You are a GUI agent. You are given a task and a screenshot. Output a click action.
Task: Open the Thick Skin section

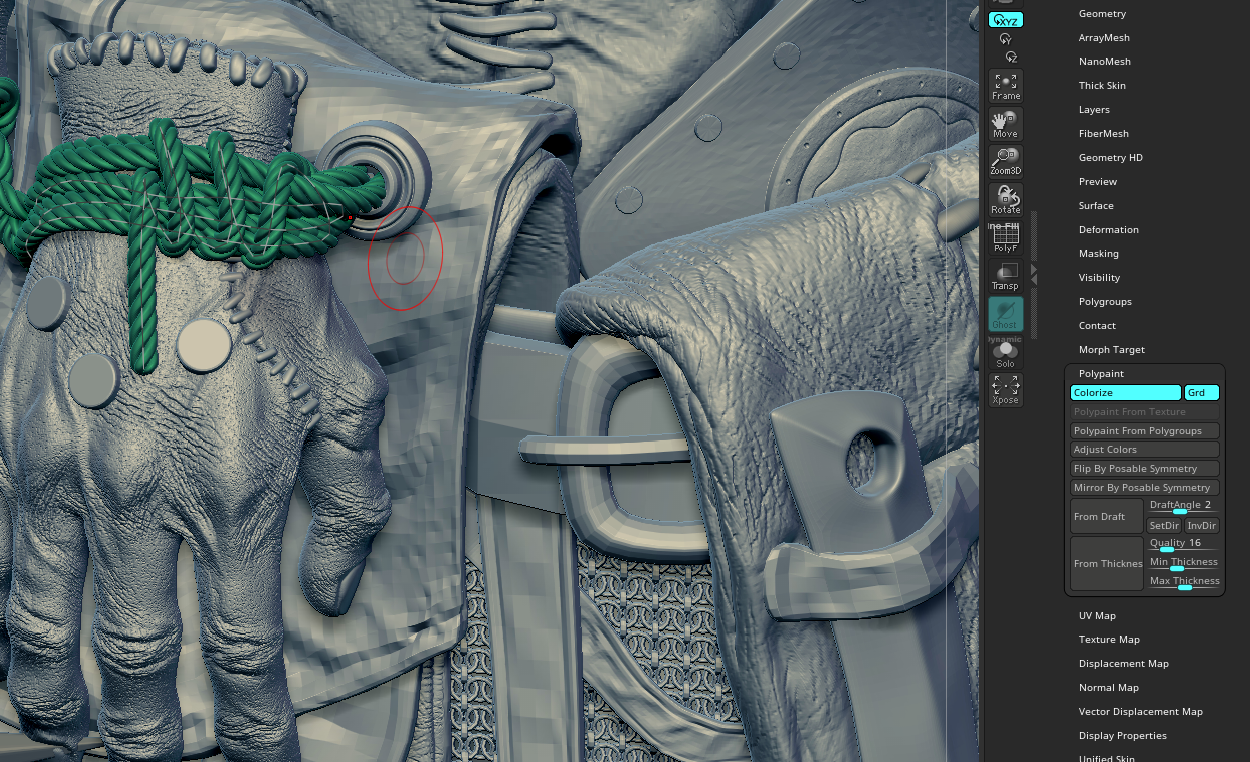tap(1102, 86)
